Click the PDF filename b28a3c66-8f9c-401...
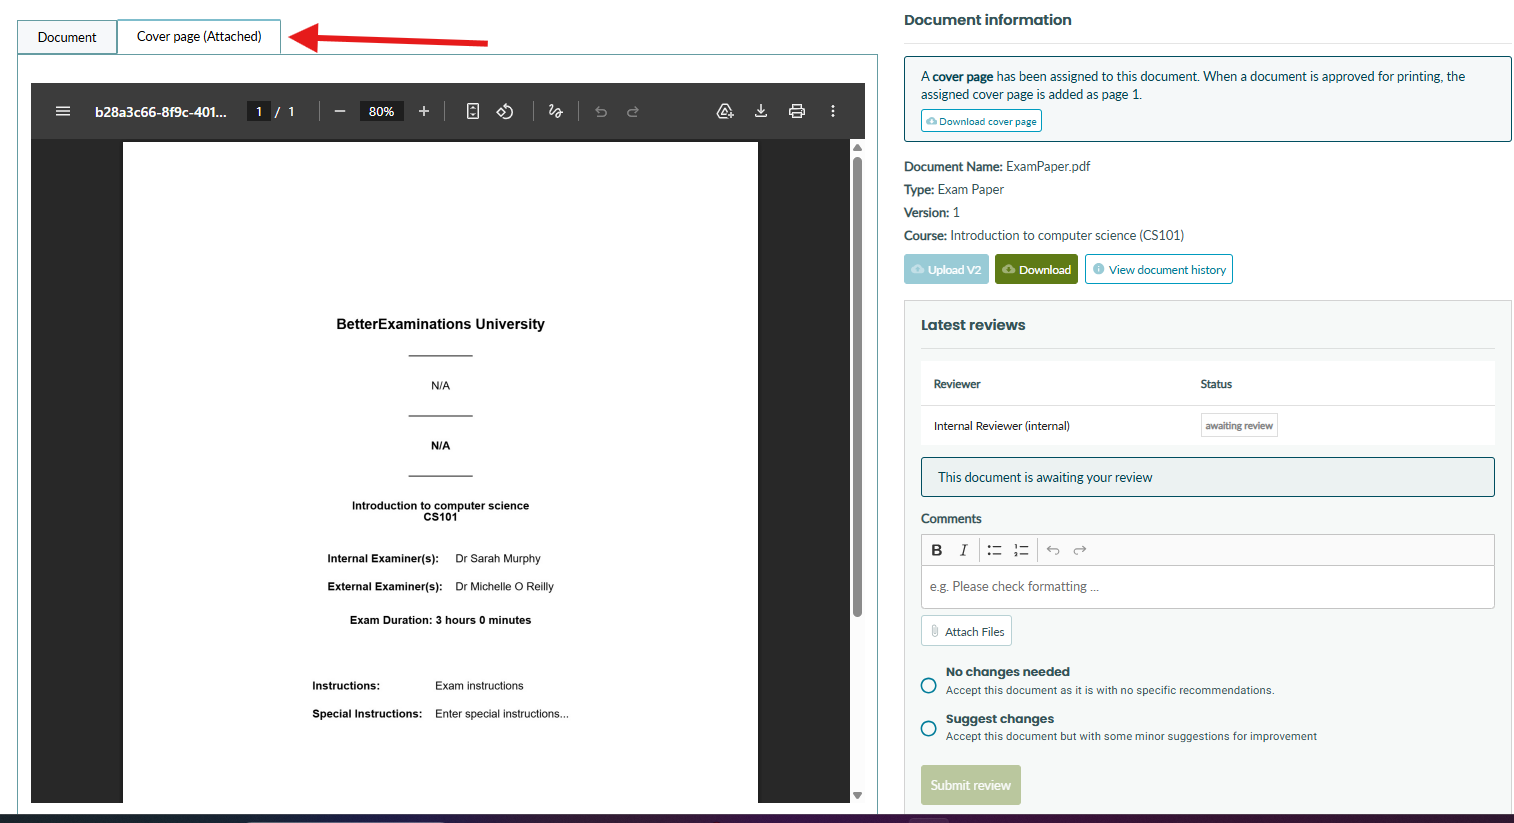1514x823 pixels. [161, 112]
